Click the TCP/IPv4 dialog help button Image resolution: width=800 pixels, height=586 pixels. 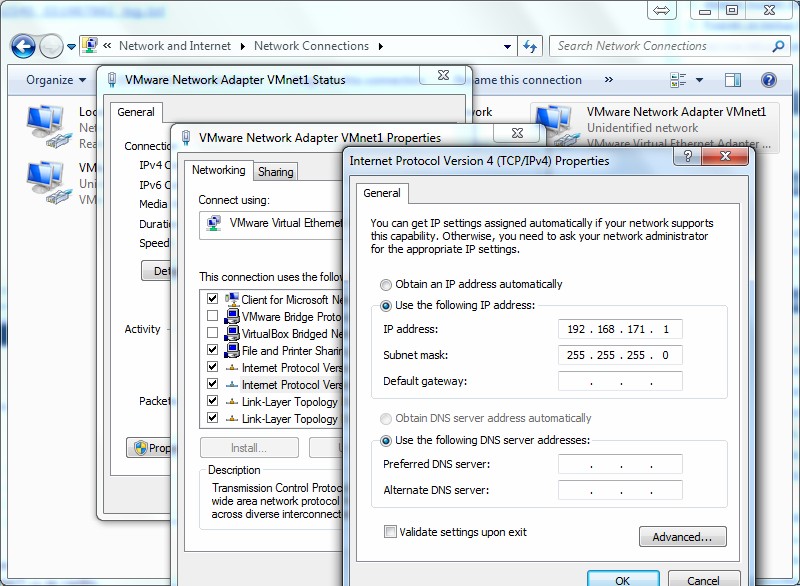(x=687, y=157)
